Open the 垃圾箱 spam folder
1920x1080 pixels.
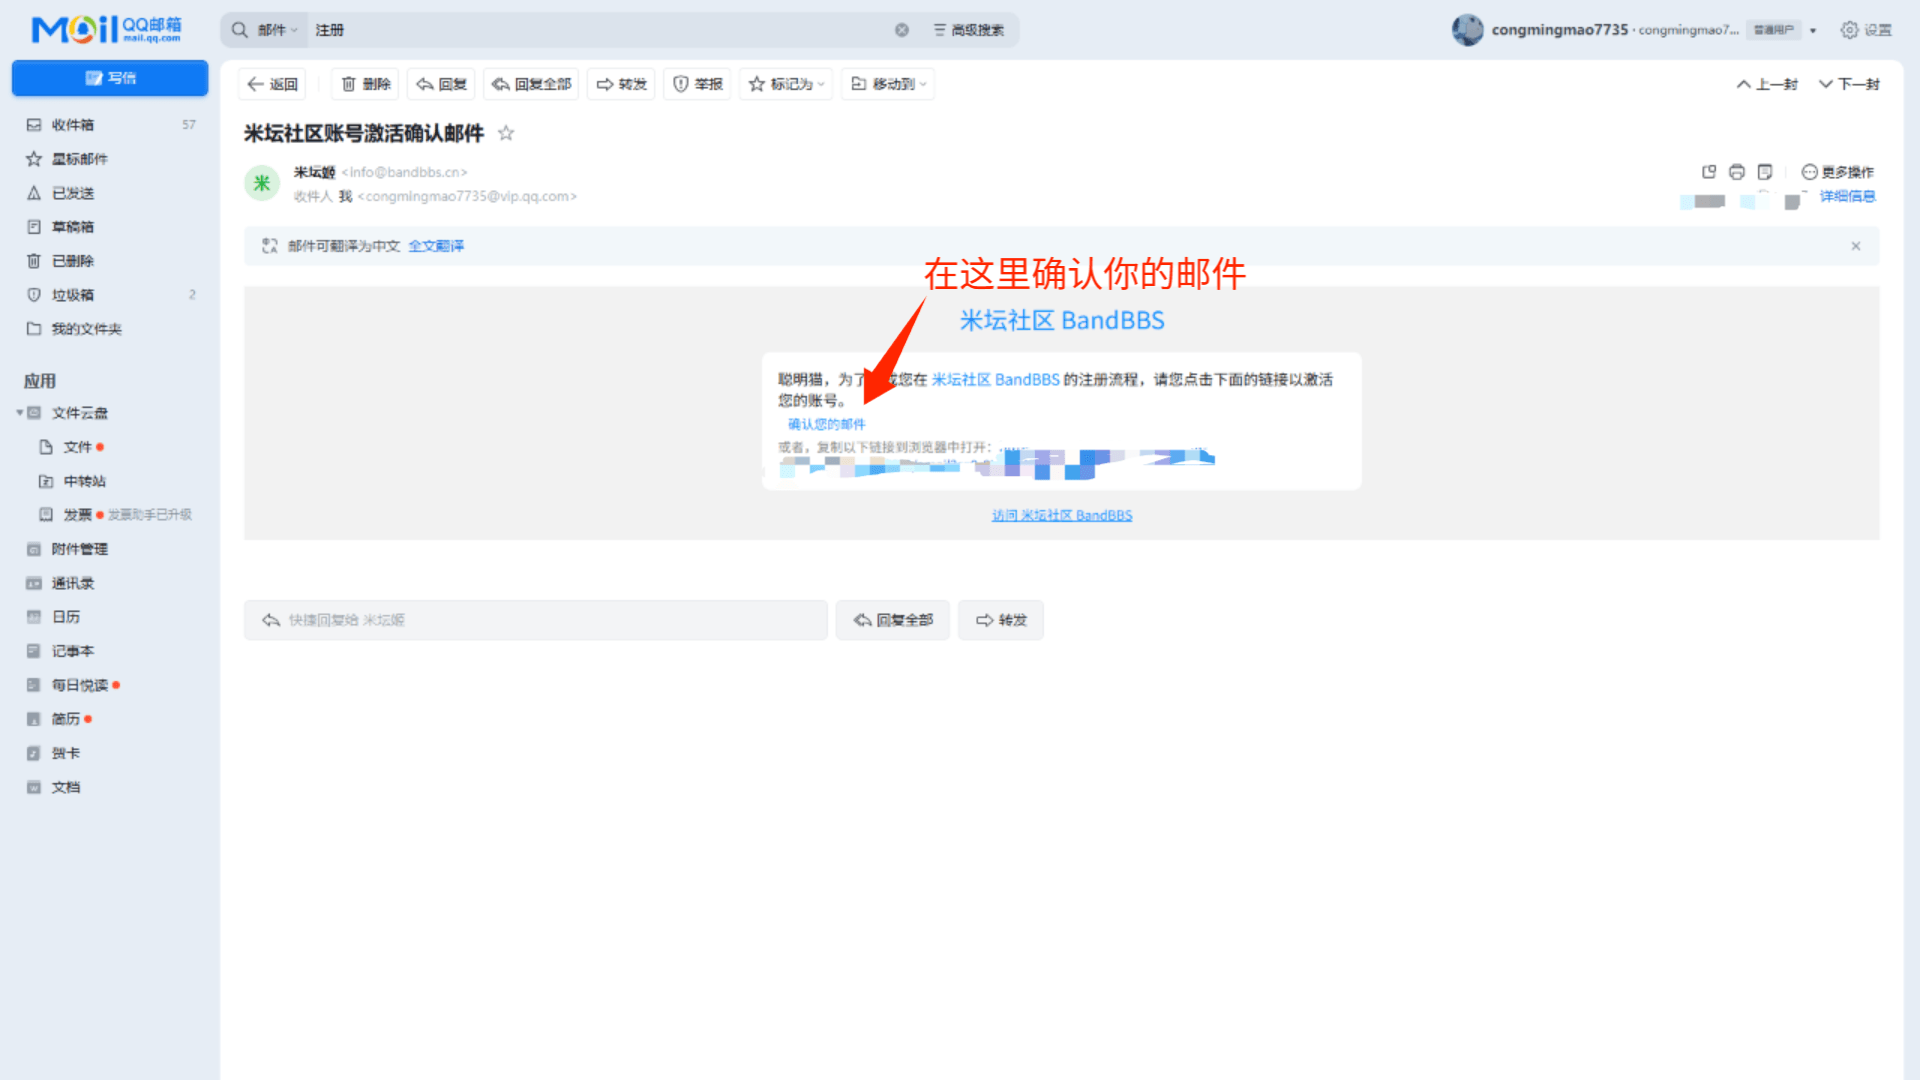(x=73, y=295)
